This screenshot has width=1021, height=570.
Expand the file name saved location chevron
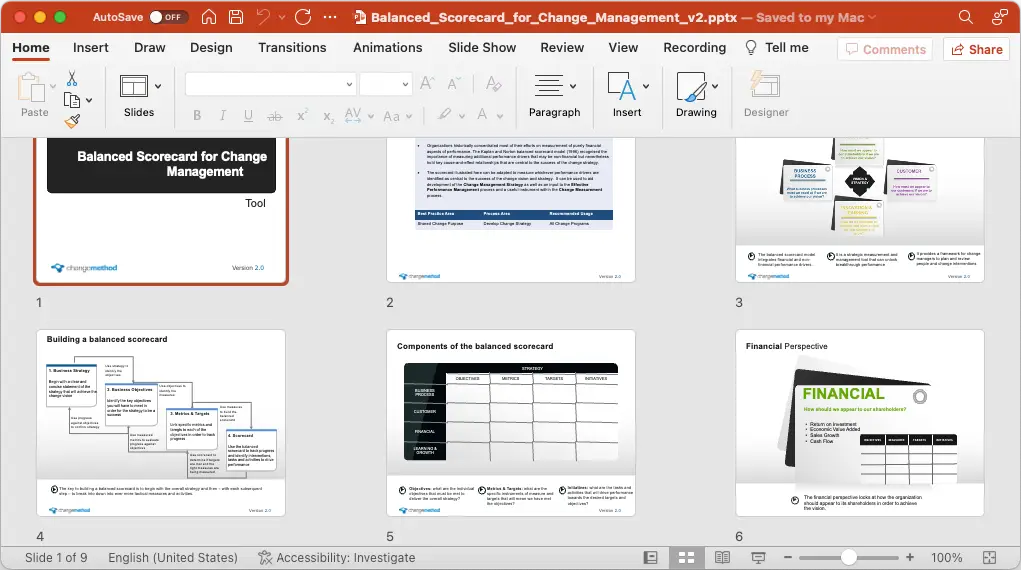(x=873, y=18)
